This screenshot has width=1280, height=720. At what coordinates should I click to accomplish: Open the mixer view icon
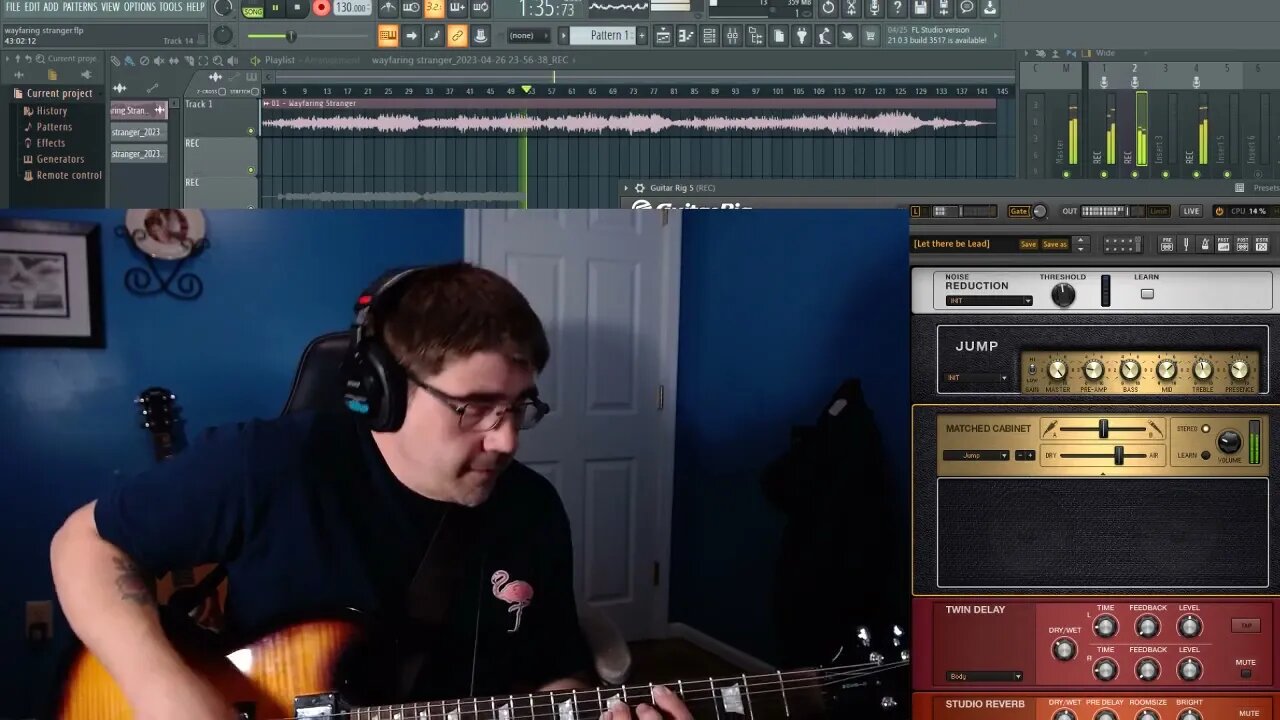[732, 35]
